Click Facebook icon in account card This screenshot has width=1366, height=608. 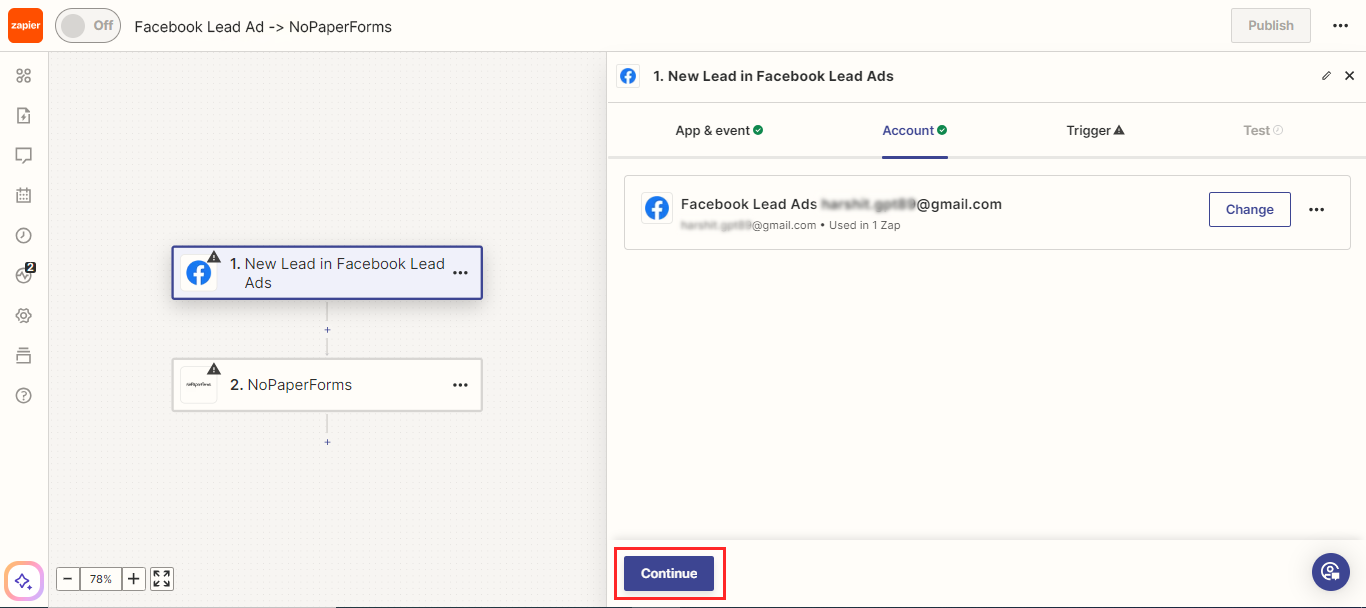click(657, 208)
